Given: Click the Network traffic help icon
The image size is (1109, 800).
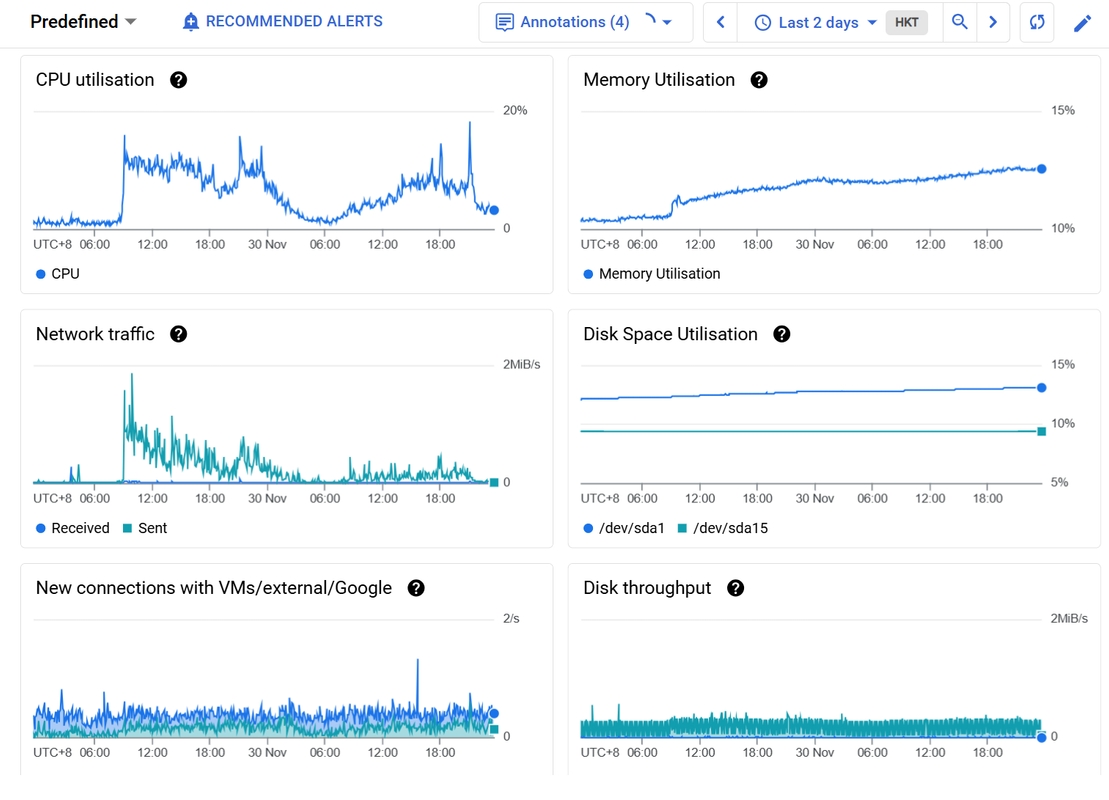Looking at the screenshot, I should tap(178, 334).
